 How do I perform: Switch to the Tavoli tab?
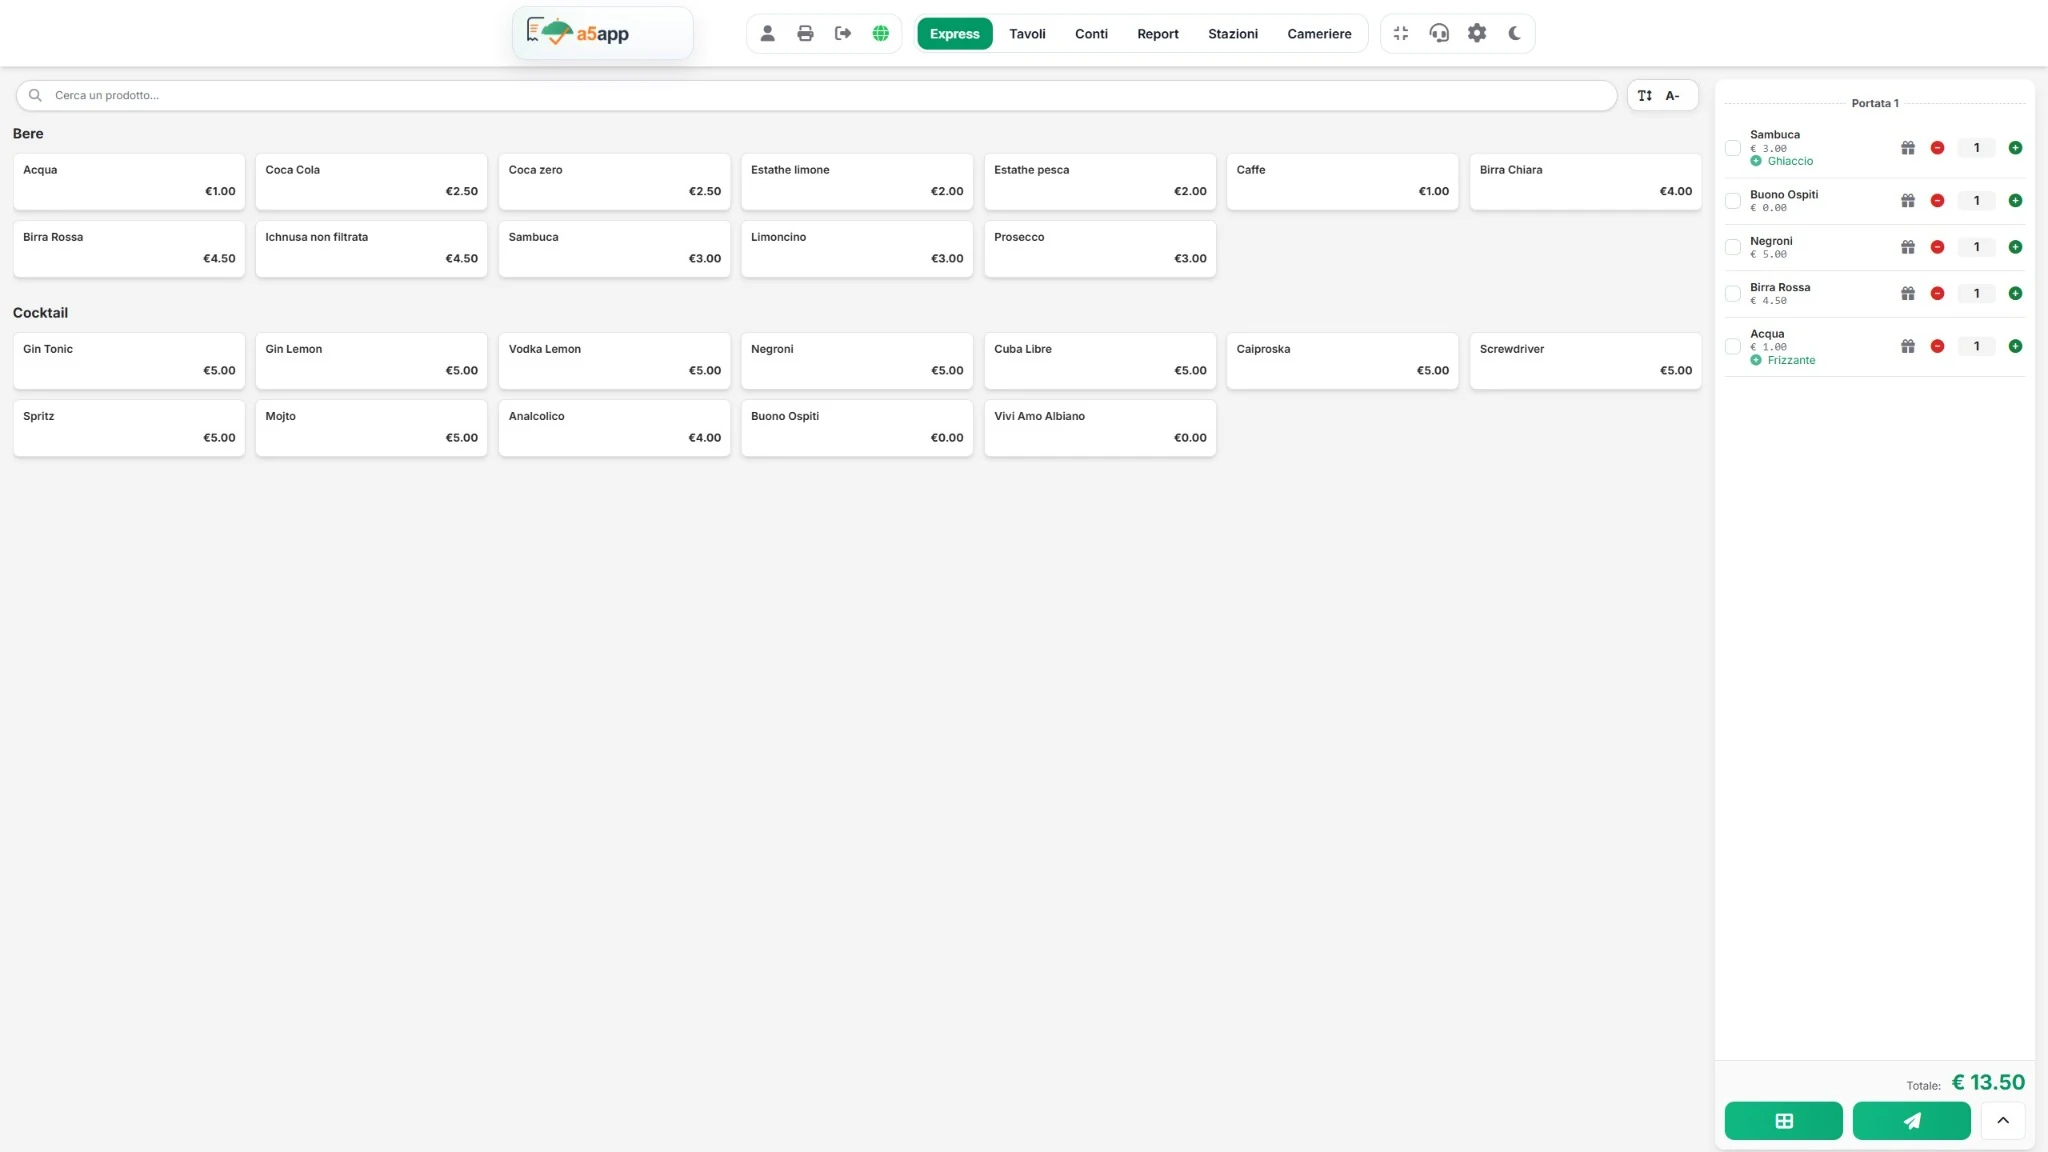pyautogui.click(x=1027, y=33)
